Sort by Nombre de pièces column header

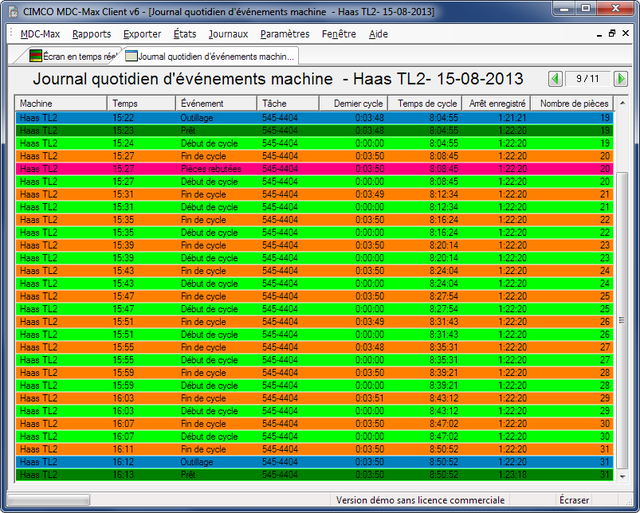point(572,104)
